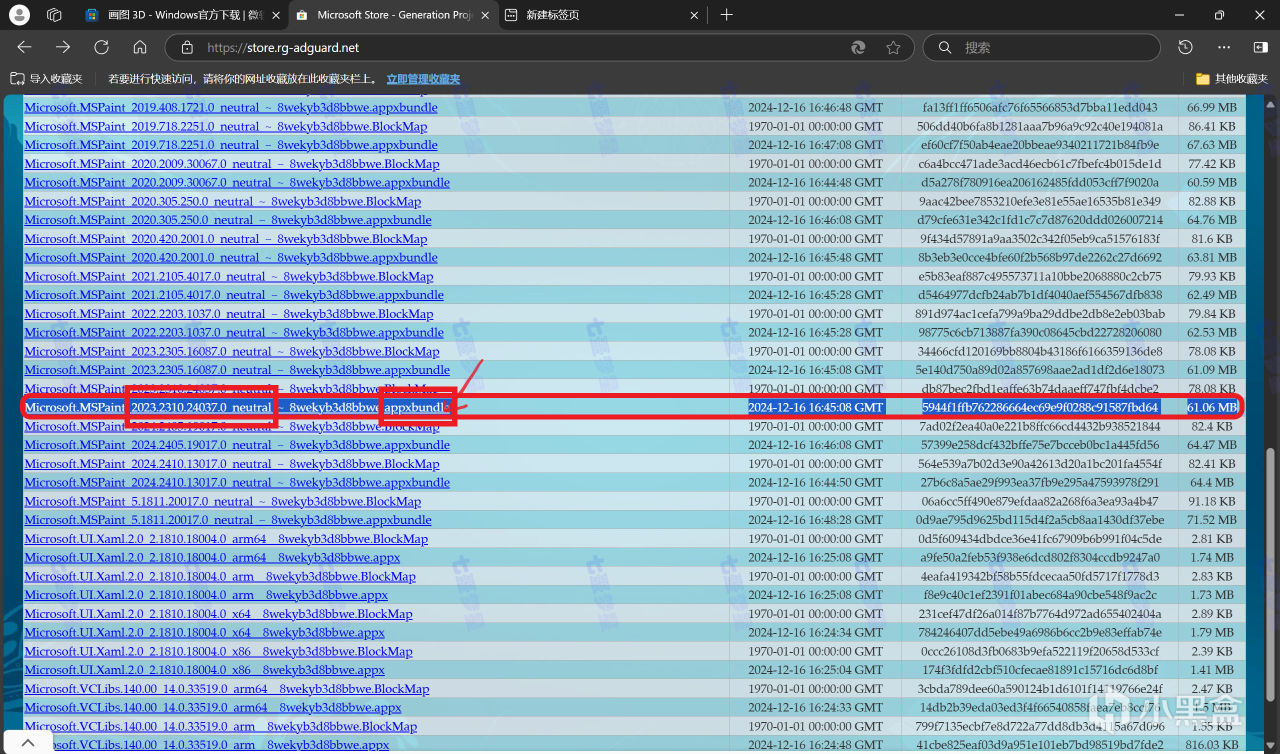Open MSPaint 2019.718.2251.0 BlockMap link

[x=226, y=127]
